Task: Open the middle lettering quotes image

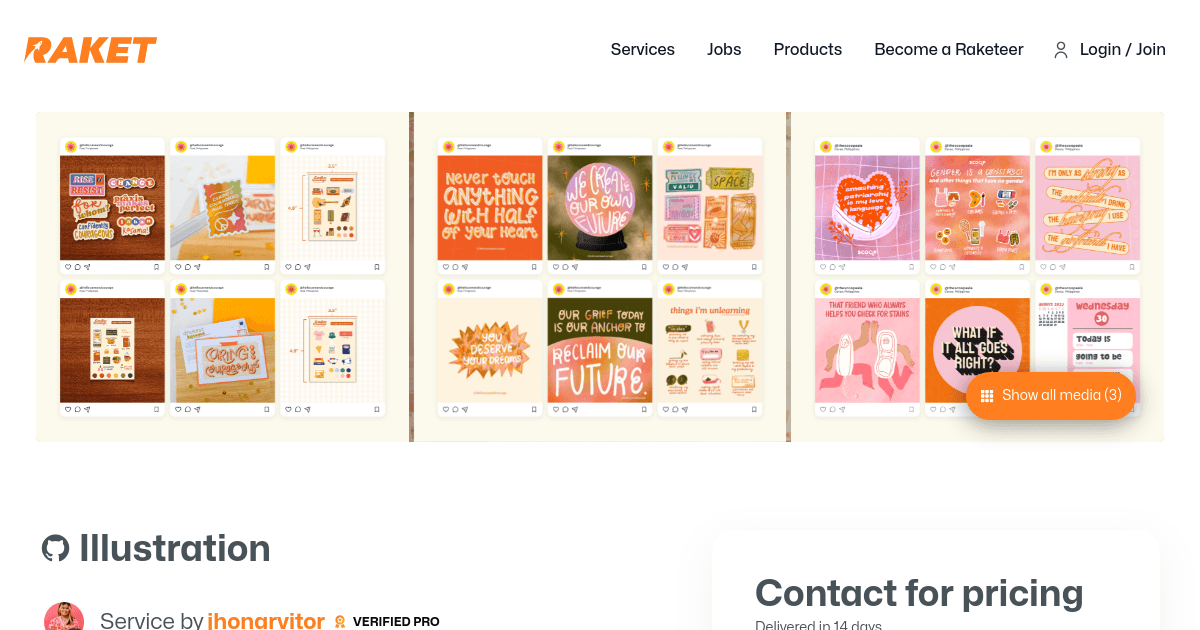Action: tap(600, 277)
